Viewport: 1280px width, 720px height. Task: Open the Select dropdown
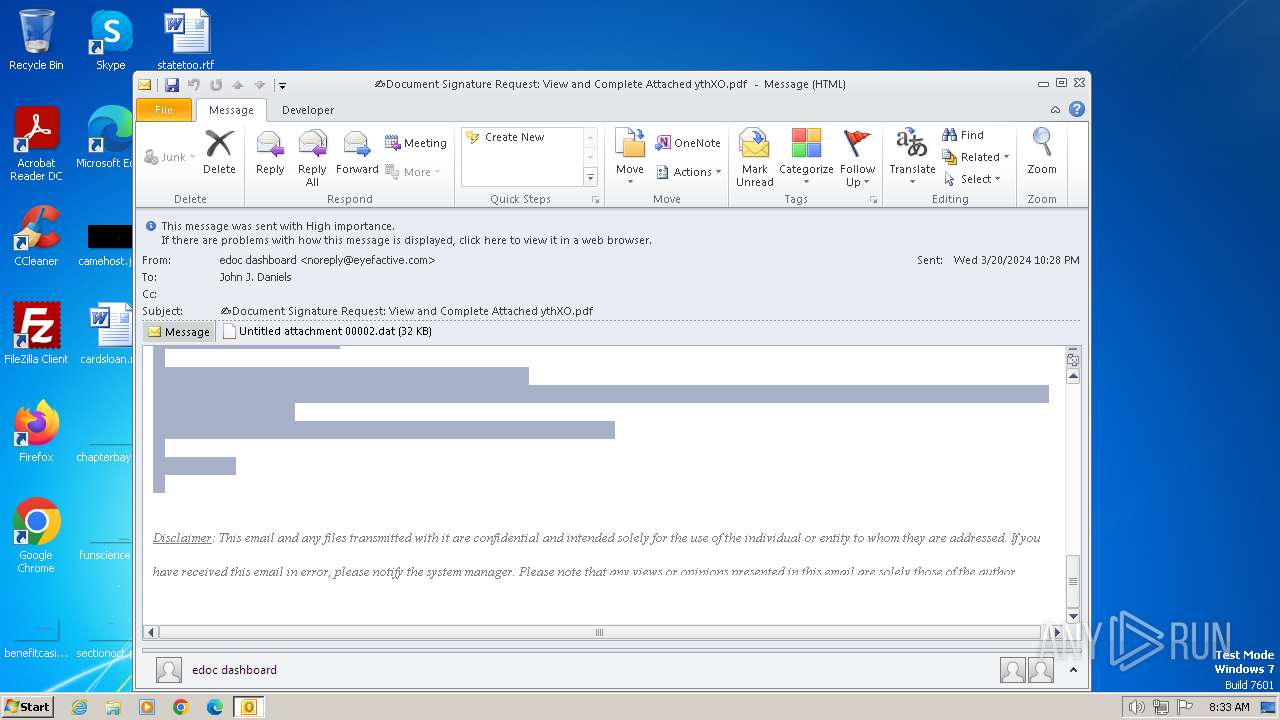(x=972, y=179)
